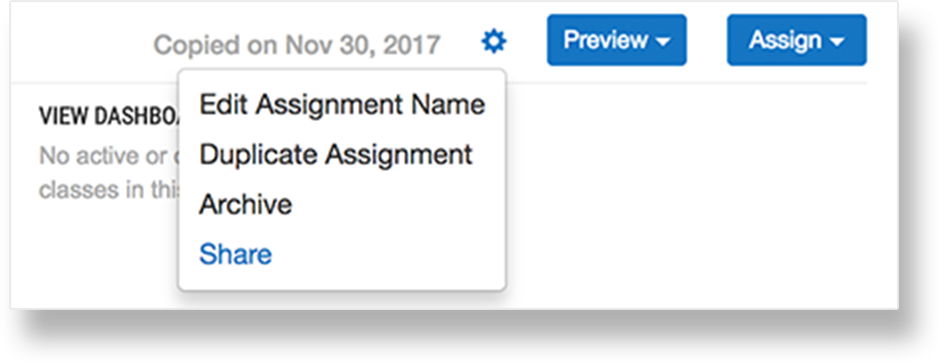Select Edit Assignment Name from menu
The image size is (938, 362).
point(342,105)
